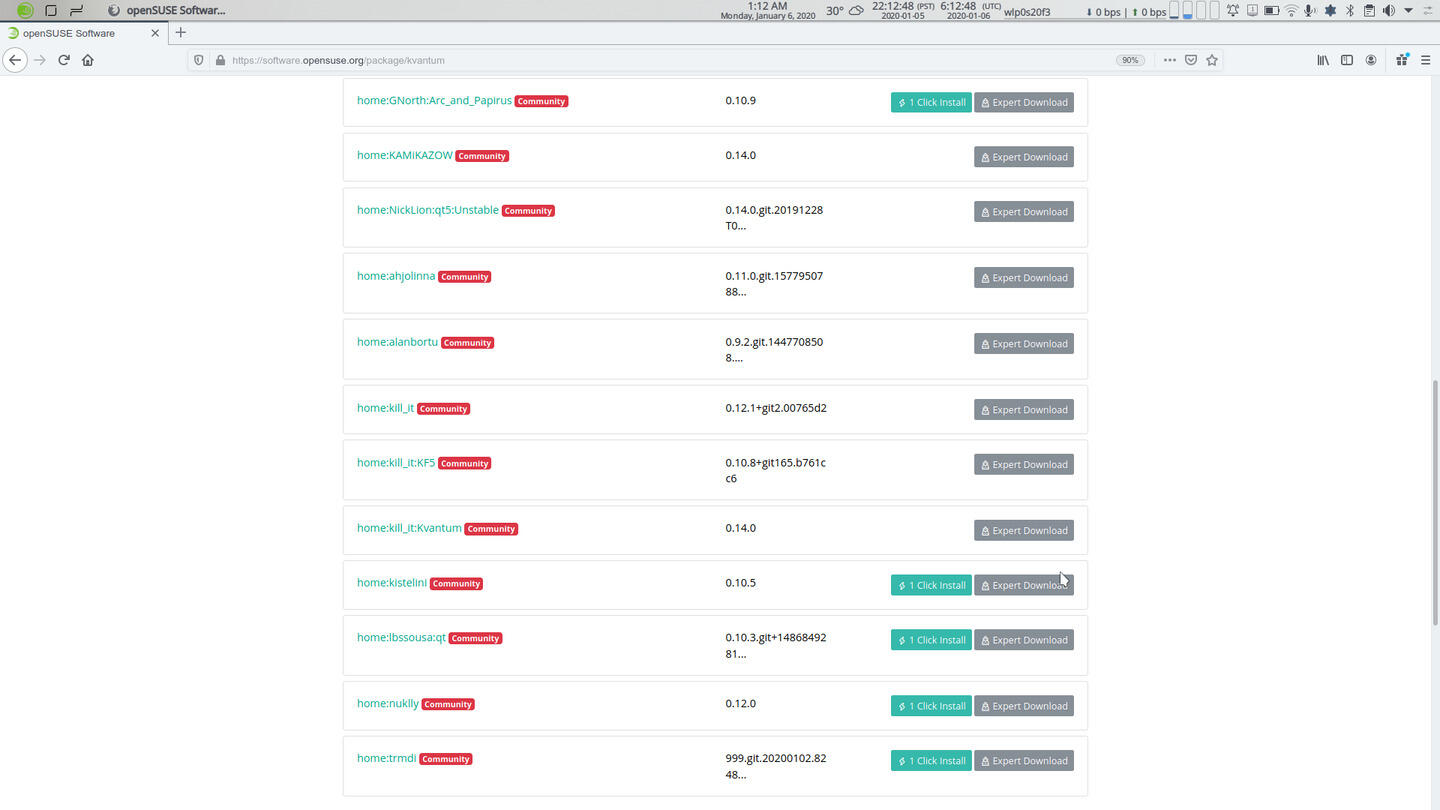The height and width of the screenshot is (810, 1440).
Task: Expert Download for home:kill_it:Kvantum
Action: (x=1024, y=531)
